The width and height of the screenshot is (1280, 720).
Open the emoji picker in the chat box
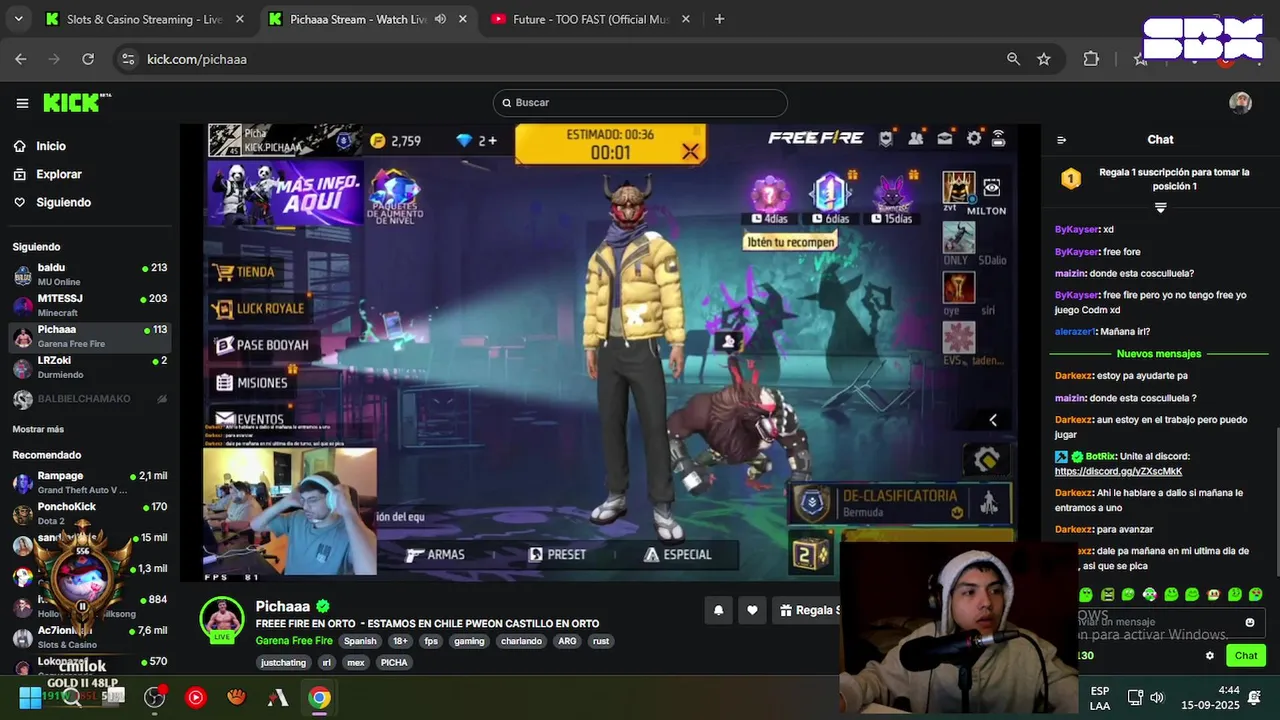(x=1249, y=622)
